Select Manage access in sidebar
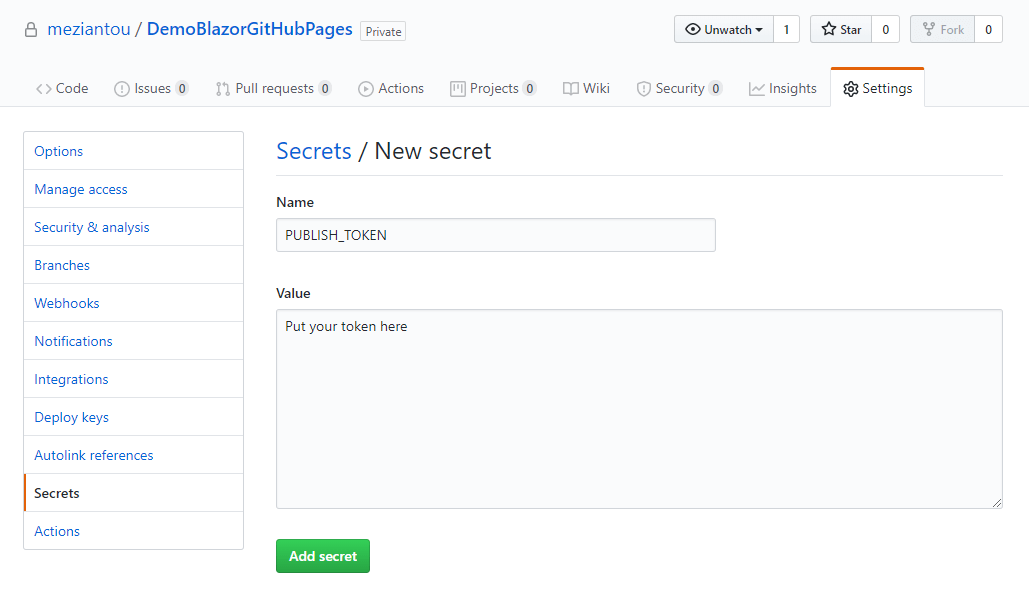This screenshot has height=602, width=1029. 81,189
